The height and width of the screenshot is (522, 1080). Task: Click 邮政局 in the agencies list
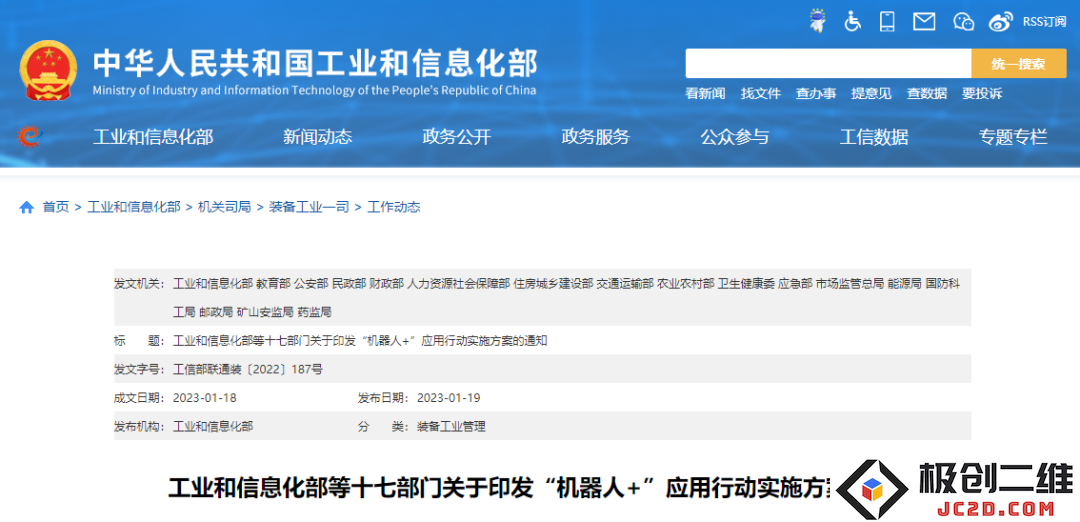[216, 313]
